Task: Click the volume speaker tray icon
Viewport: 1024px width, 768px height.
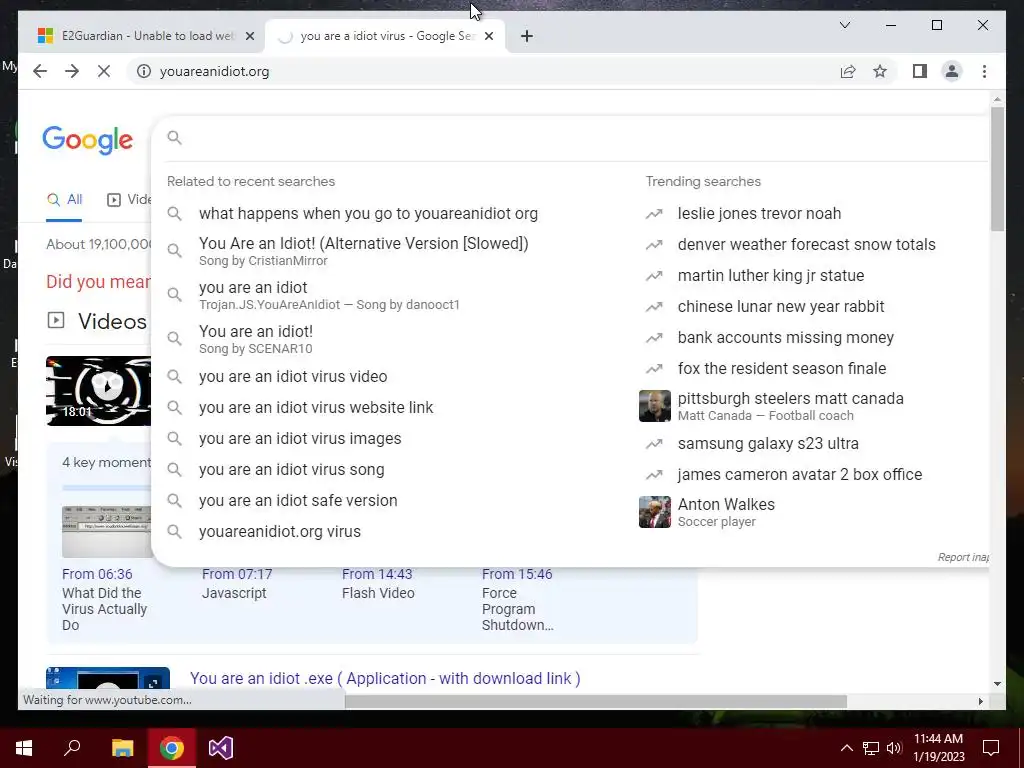Action: click(x=894, y=748)
